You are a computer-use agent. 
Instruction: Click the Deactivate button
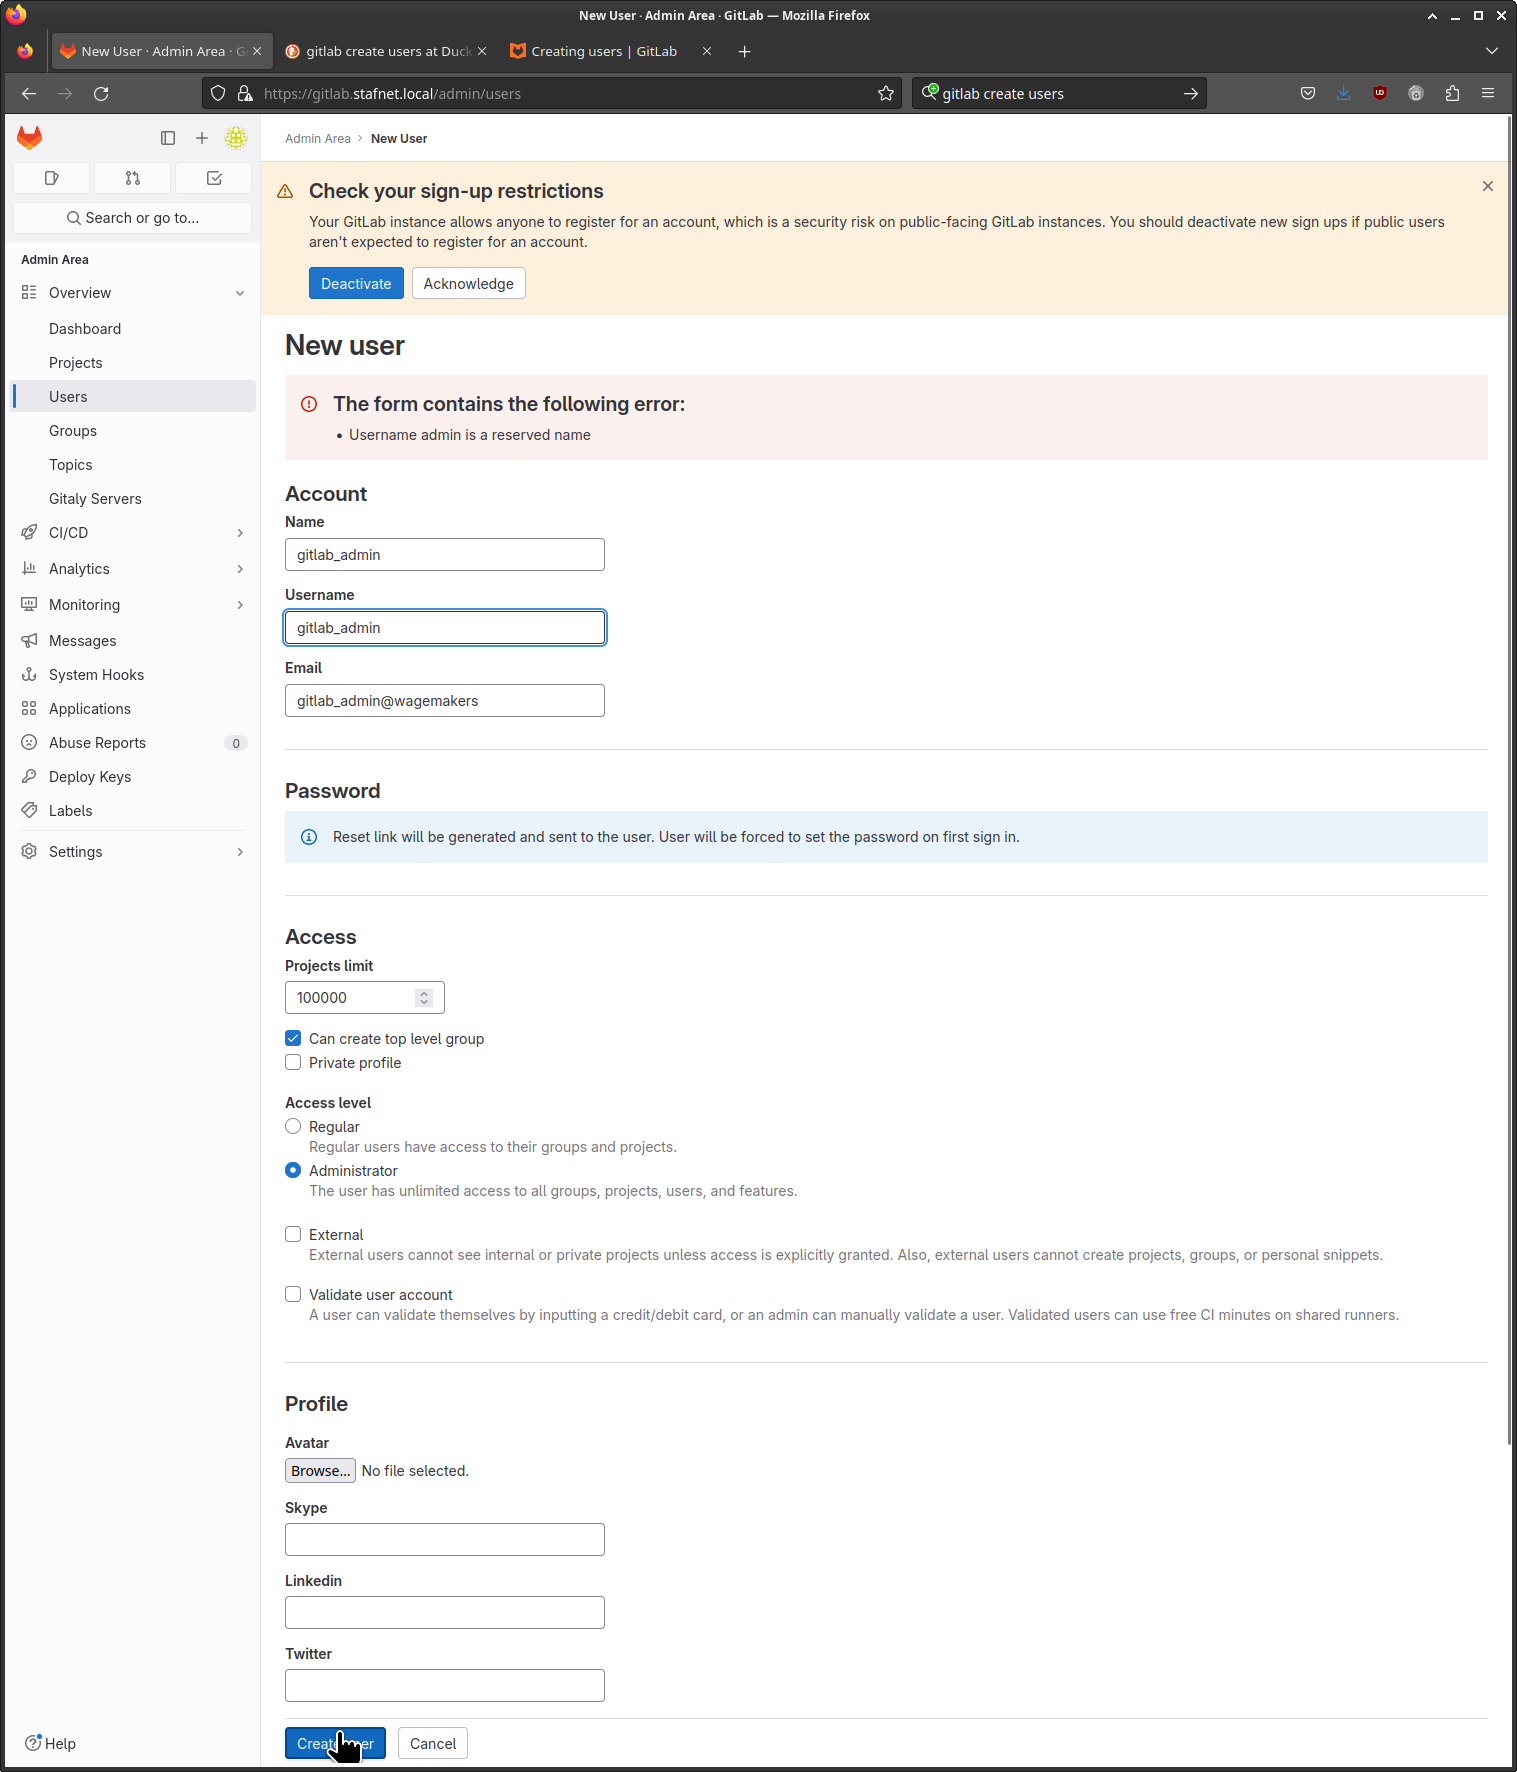pyautogui.click(x=356, y=284)
